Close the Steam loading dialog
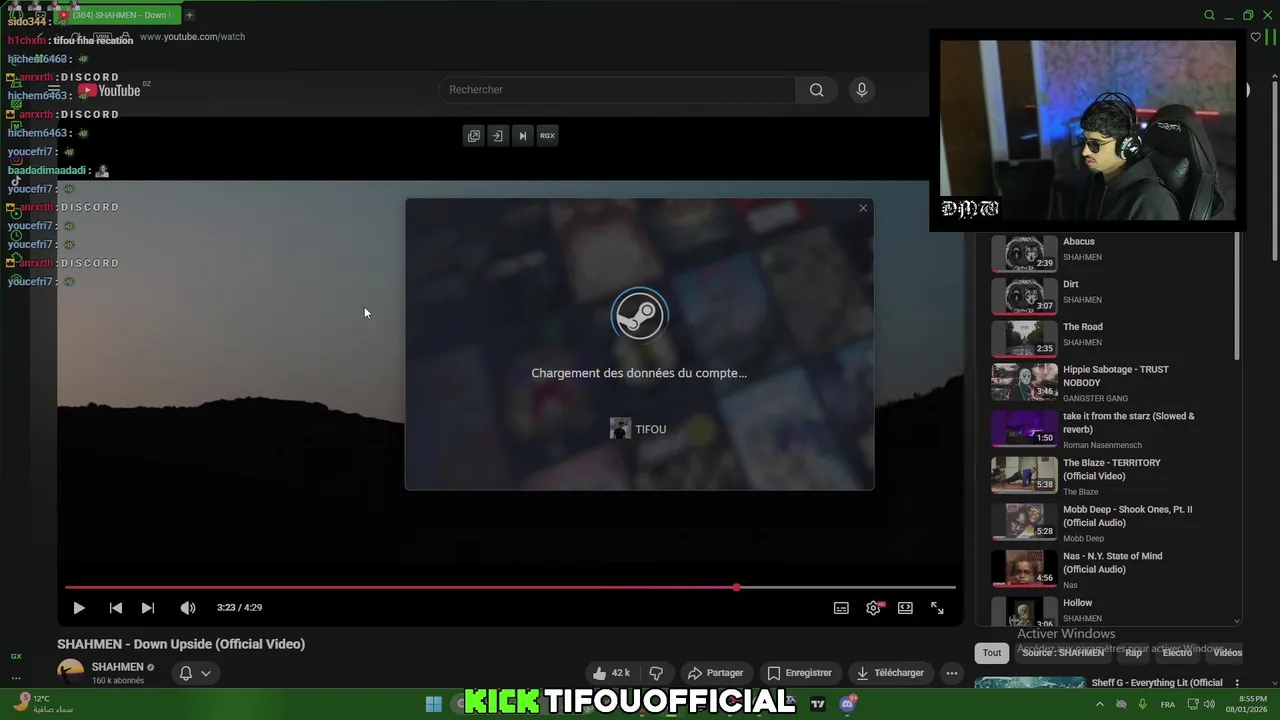Screen dimensions: 1280x720 click(863, 208)
